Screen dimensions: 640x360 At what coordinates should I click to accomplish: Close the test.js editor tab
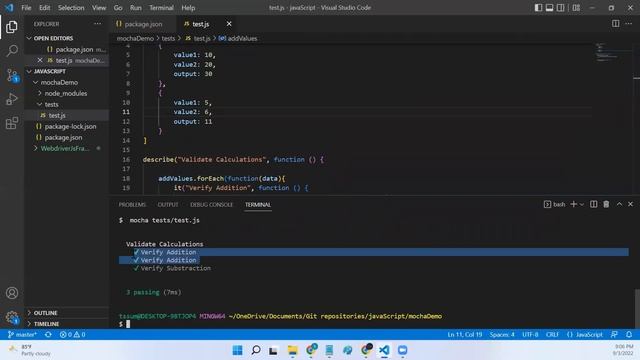tap(229, 24)
